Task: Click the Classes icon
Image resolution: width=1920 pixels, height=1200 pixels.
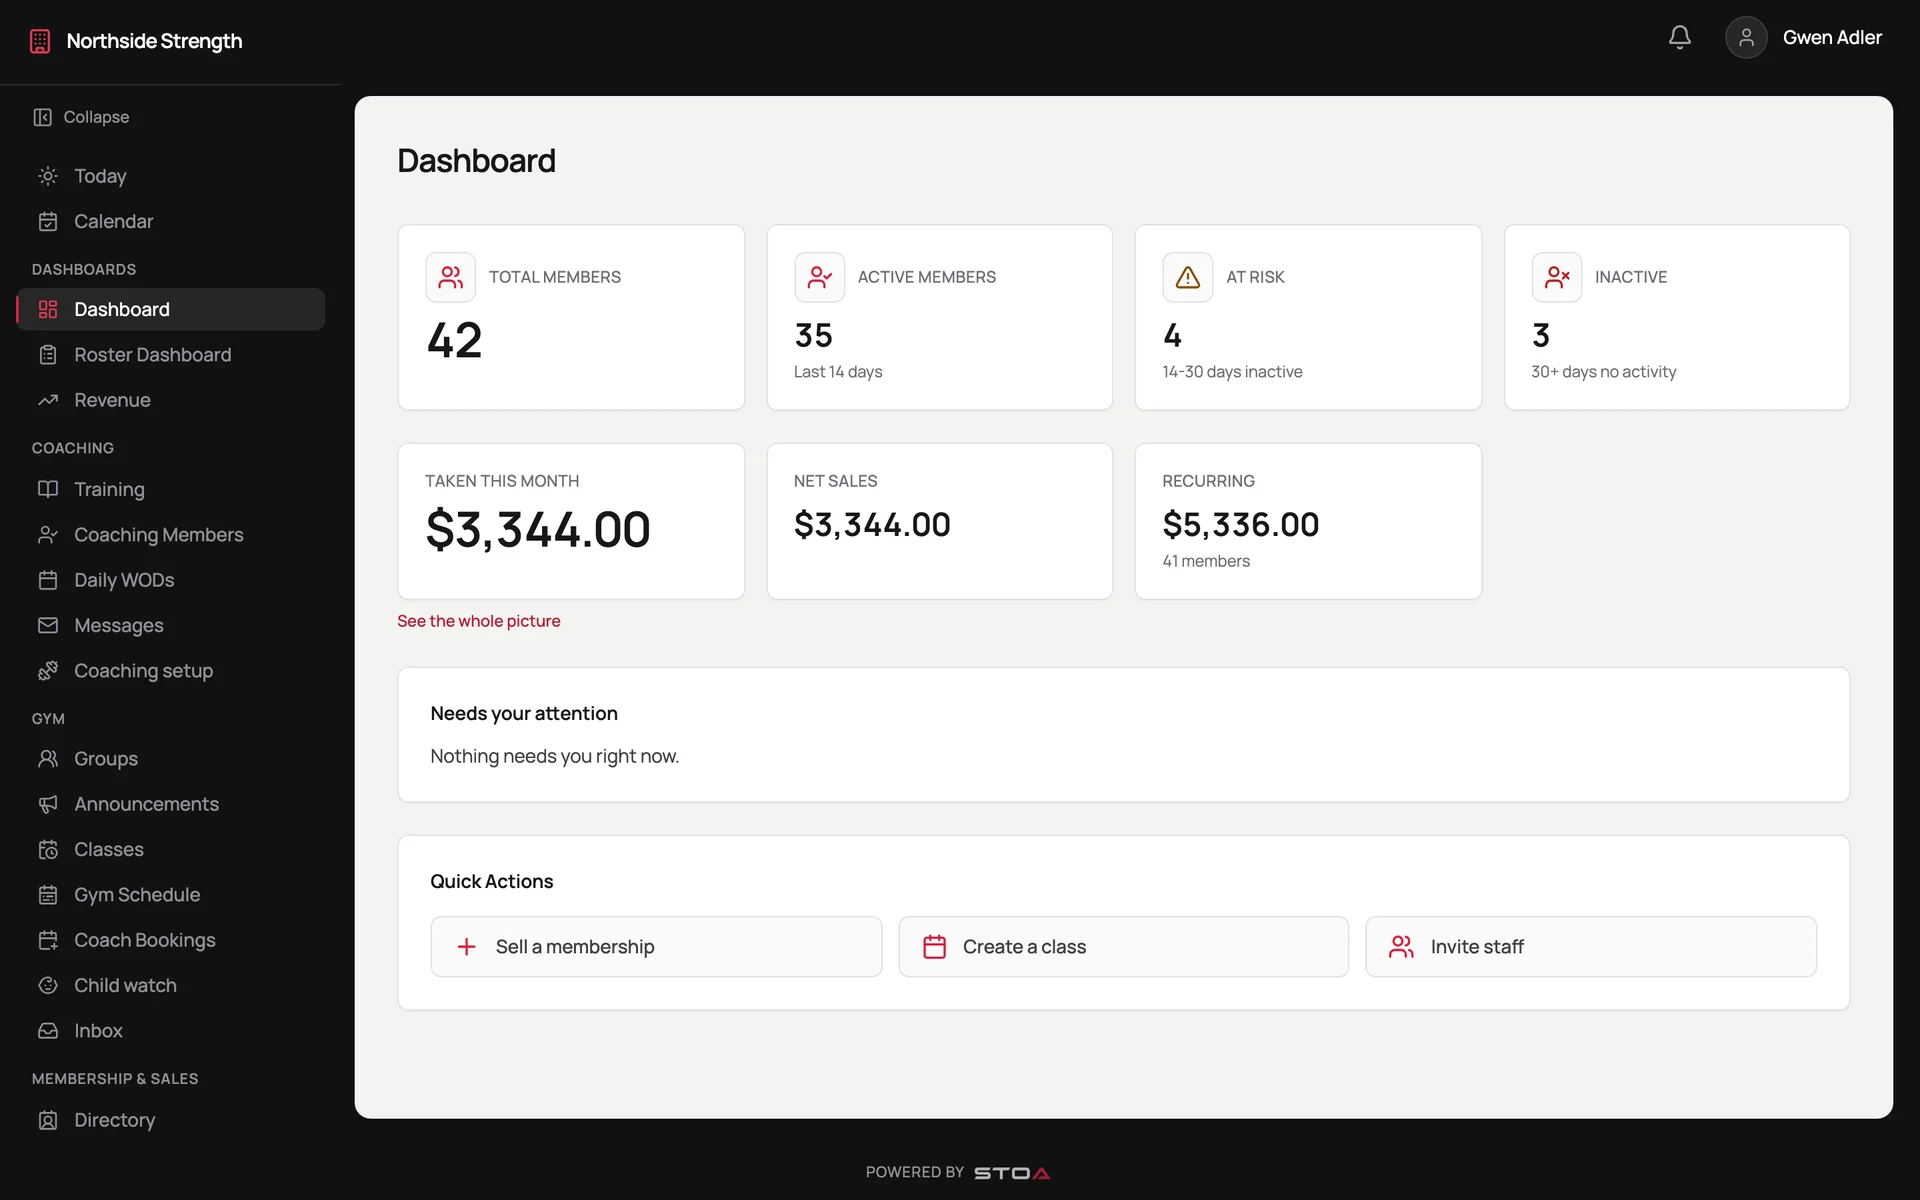Action: (48, 850)
